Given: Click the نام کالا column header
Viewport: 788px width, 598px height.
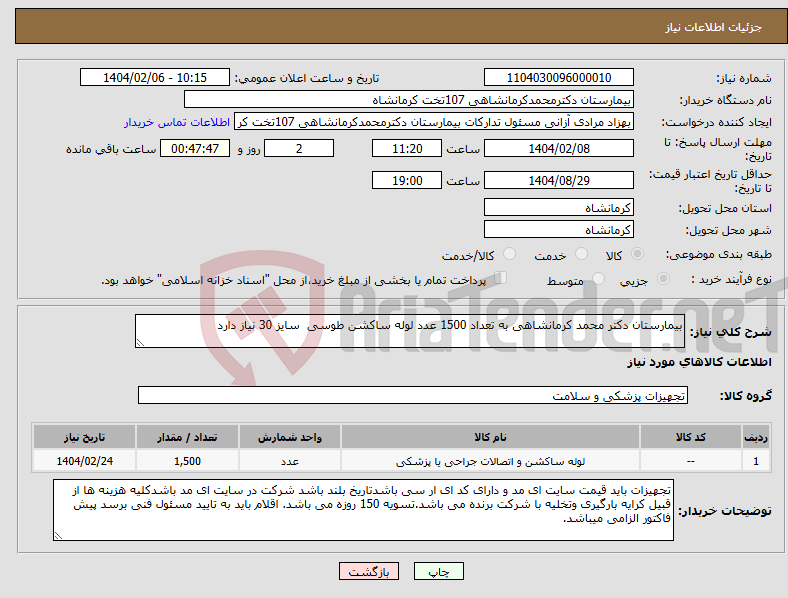Looking at the screenshot, I should point(490,437).
